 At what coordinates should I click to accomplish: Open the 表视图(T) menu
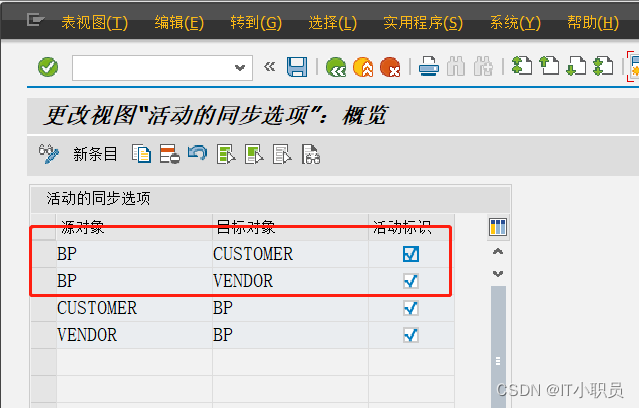coord(95,22)
